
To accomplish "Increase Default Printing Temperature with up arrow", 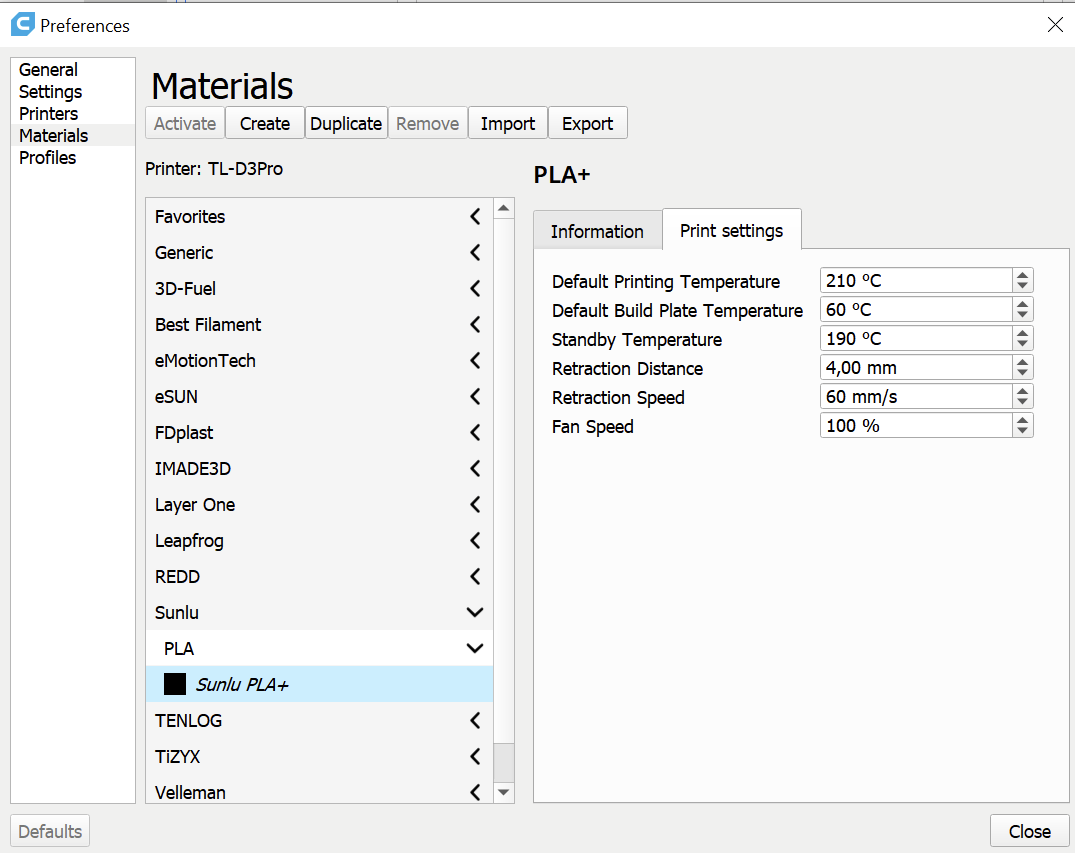I will click(x=1022, y=276).
